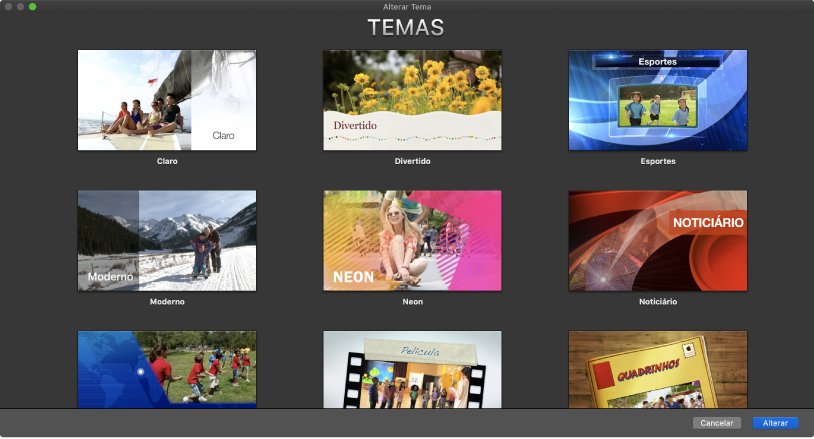Click the Claro caption below its thumbnail

click(x=167, y=161)
